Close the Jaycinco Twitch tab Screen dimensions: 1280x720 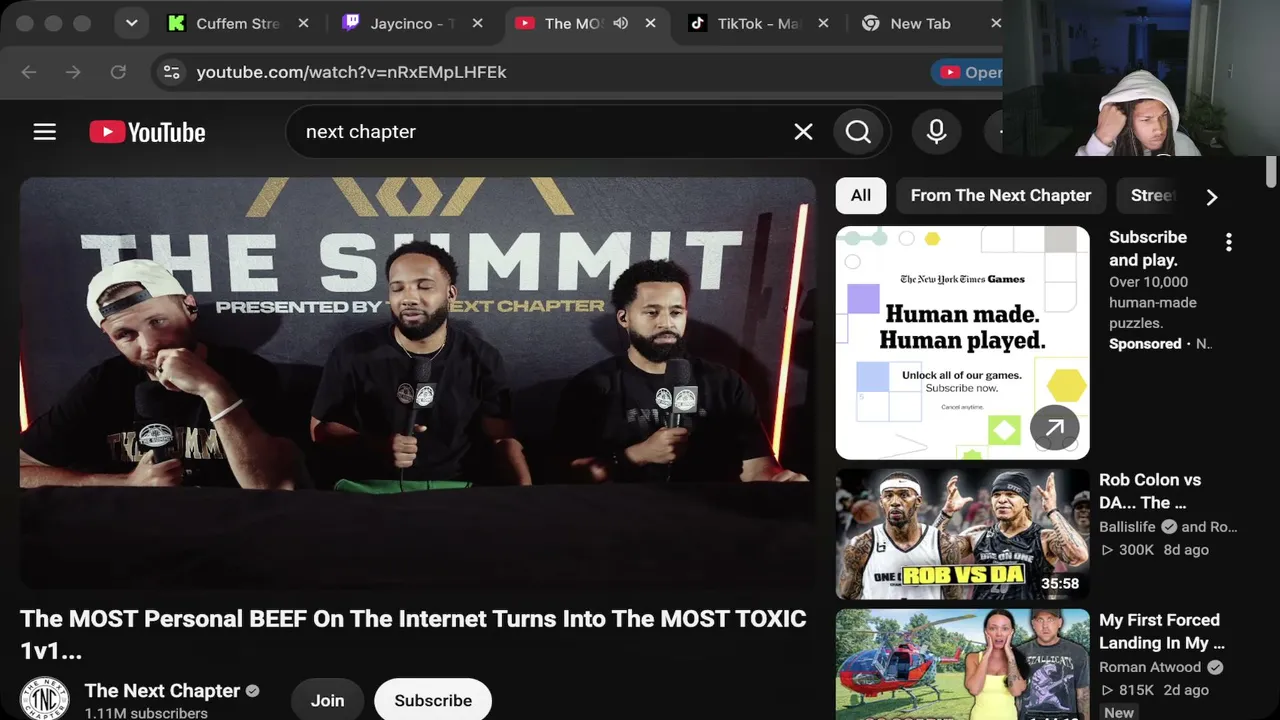pyautogui.click(x=478, y=23)
